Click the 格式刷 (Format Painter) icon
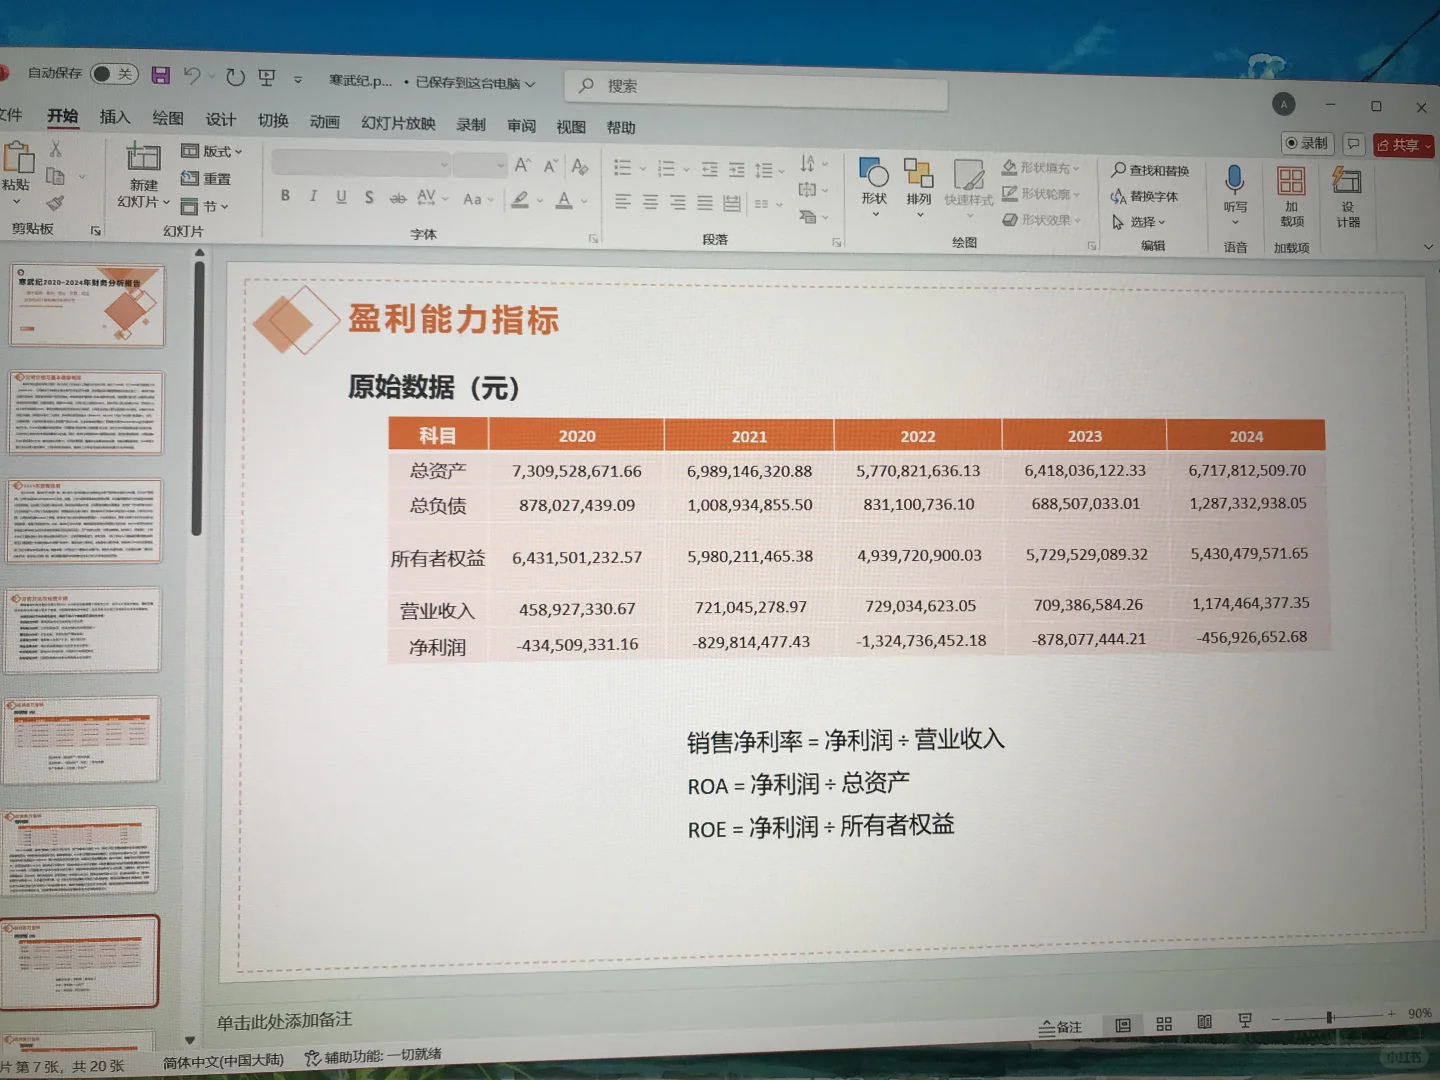Image resolution: width=1440 pixels, height=1080 pixels. coord(55,201)
